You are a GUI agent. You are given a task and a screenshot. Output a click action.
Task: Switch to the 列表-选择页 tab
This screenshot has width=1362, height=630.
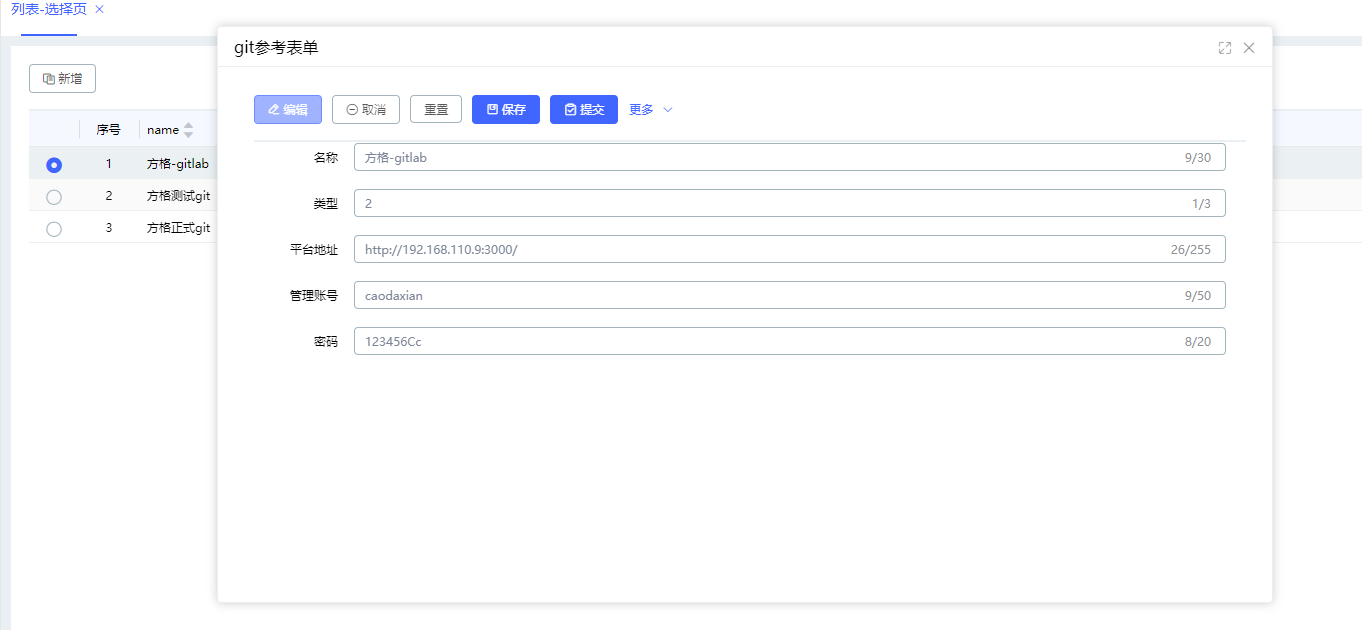(x=49, y=9)
